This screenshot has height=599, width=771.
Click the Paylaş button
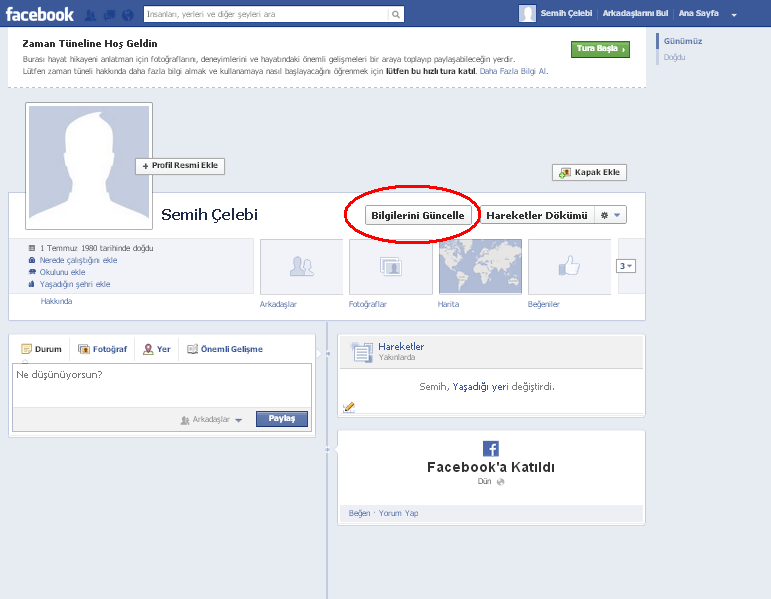(x=282, y=419)
